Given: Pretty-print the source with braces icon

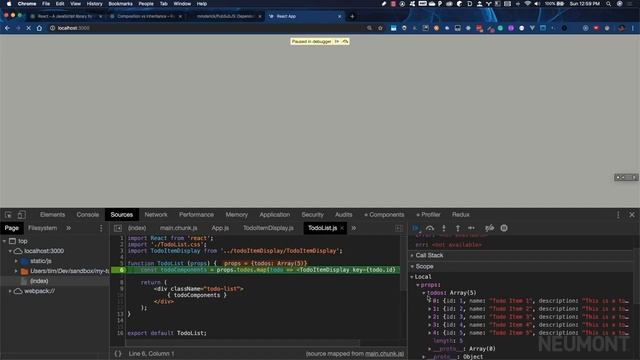Looking at the screenshot, I should pos(118,353).
